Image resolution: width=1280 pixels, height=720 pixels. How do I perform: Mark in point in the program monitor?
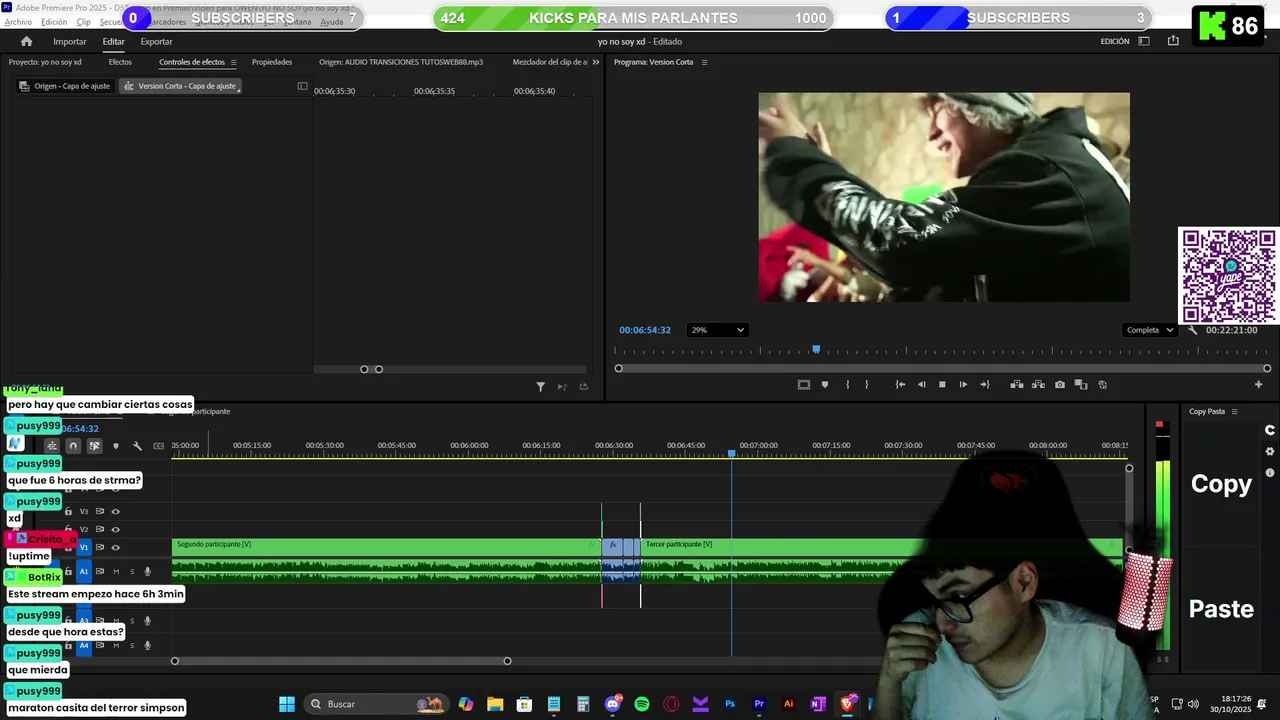[x=847, y=384]
